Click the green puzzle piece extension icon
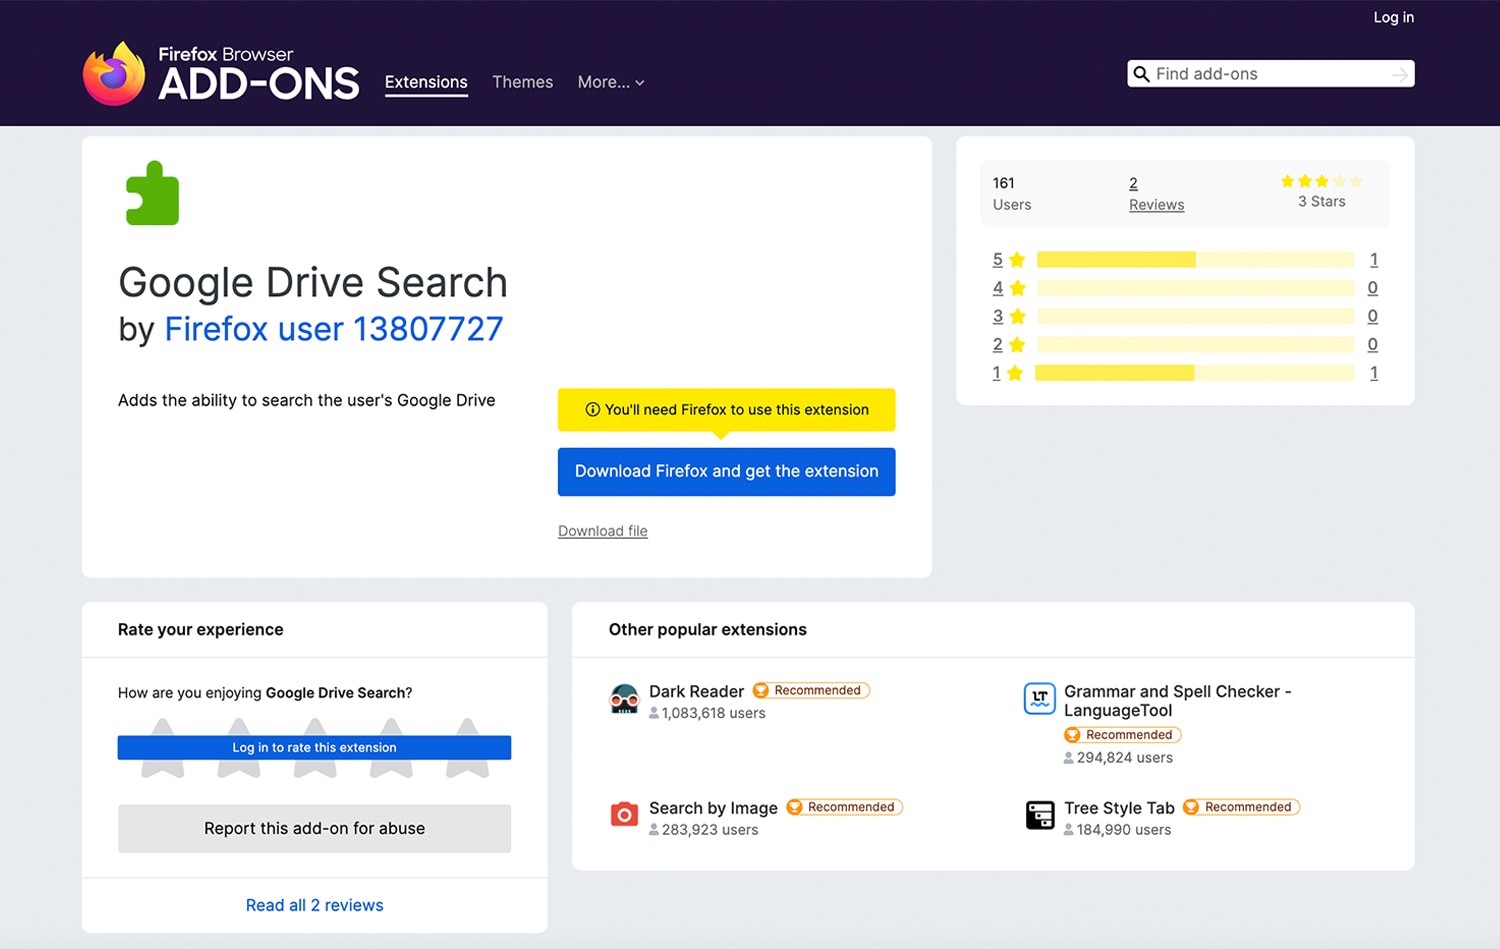Image resolution: width=1500 pixels, height=949 pixels. (x=151, y=192)
